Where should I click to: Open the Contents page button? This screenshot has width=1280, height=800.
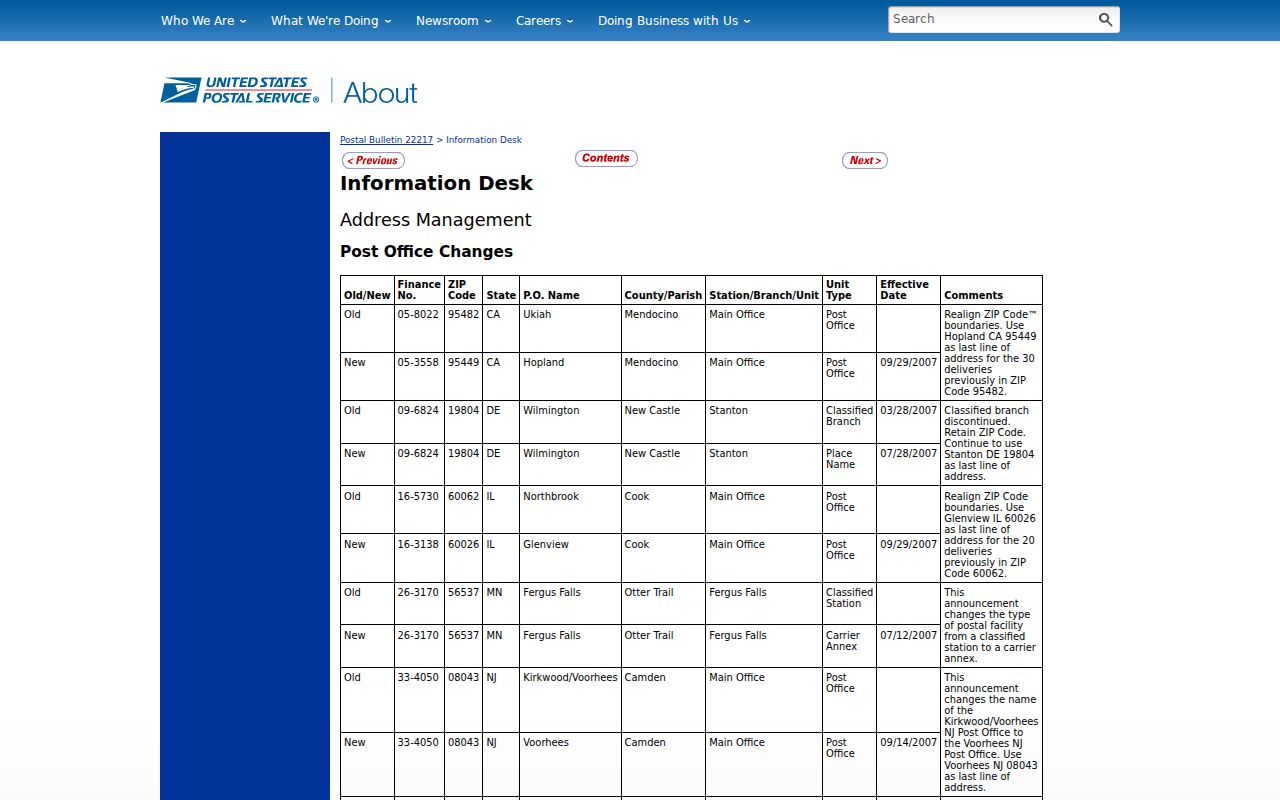click(x=606, y=158)
